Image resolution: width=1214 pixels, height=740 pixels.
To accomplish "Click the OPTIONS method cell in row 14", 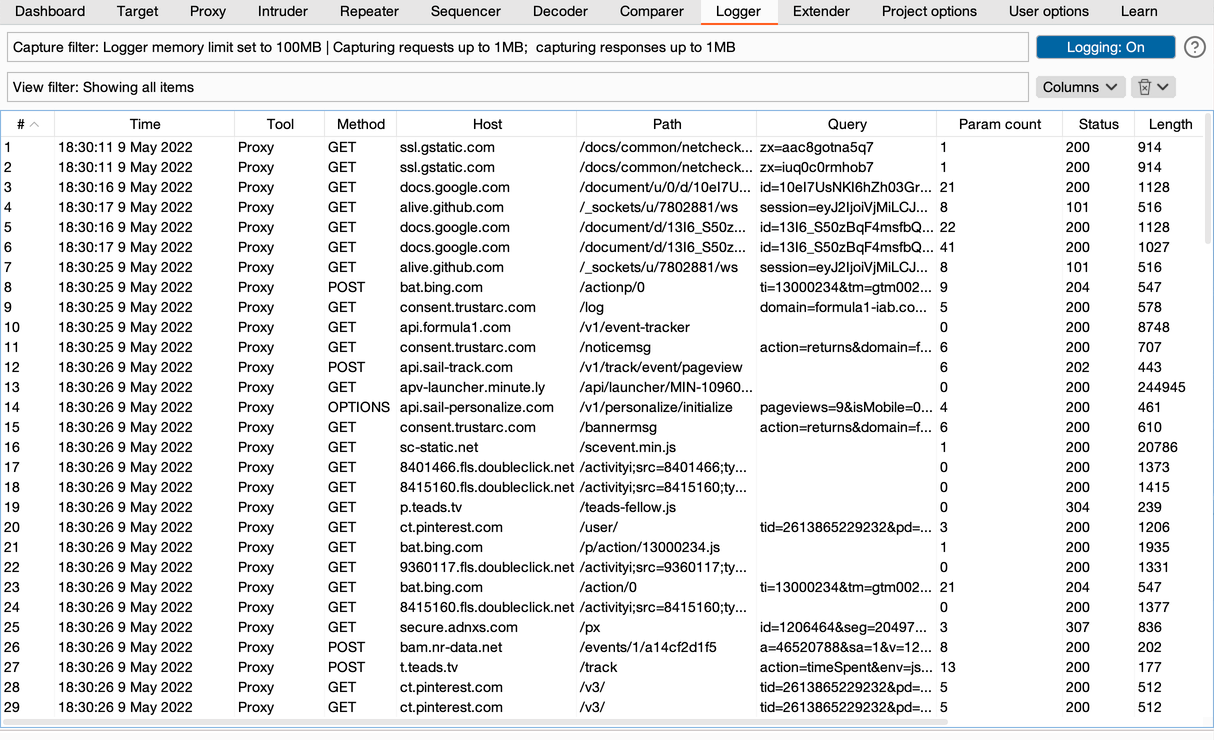I will click(x=359, y=407).
